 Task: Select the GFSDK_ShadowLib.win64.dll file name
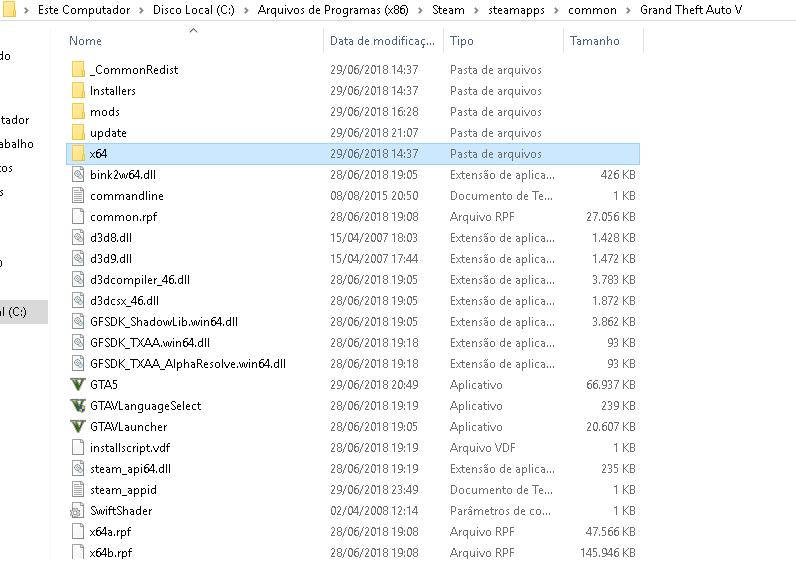pos(164,321)
